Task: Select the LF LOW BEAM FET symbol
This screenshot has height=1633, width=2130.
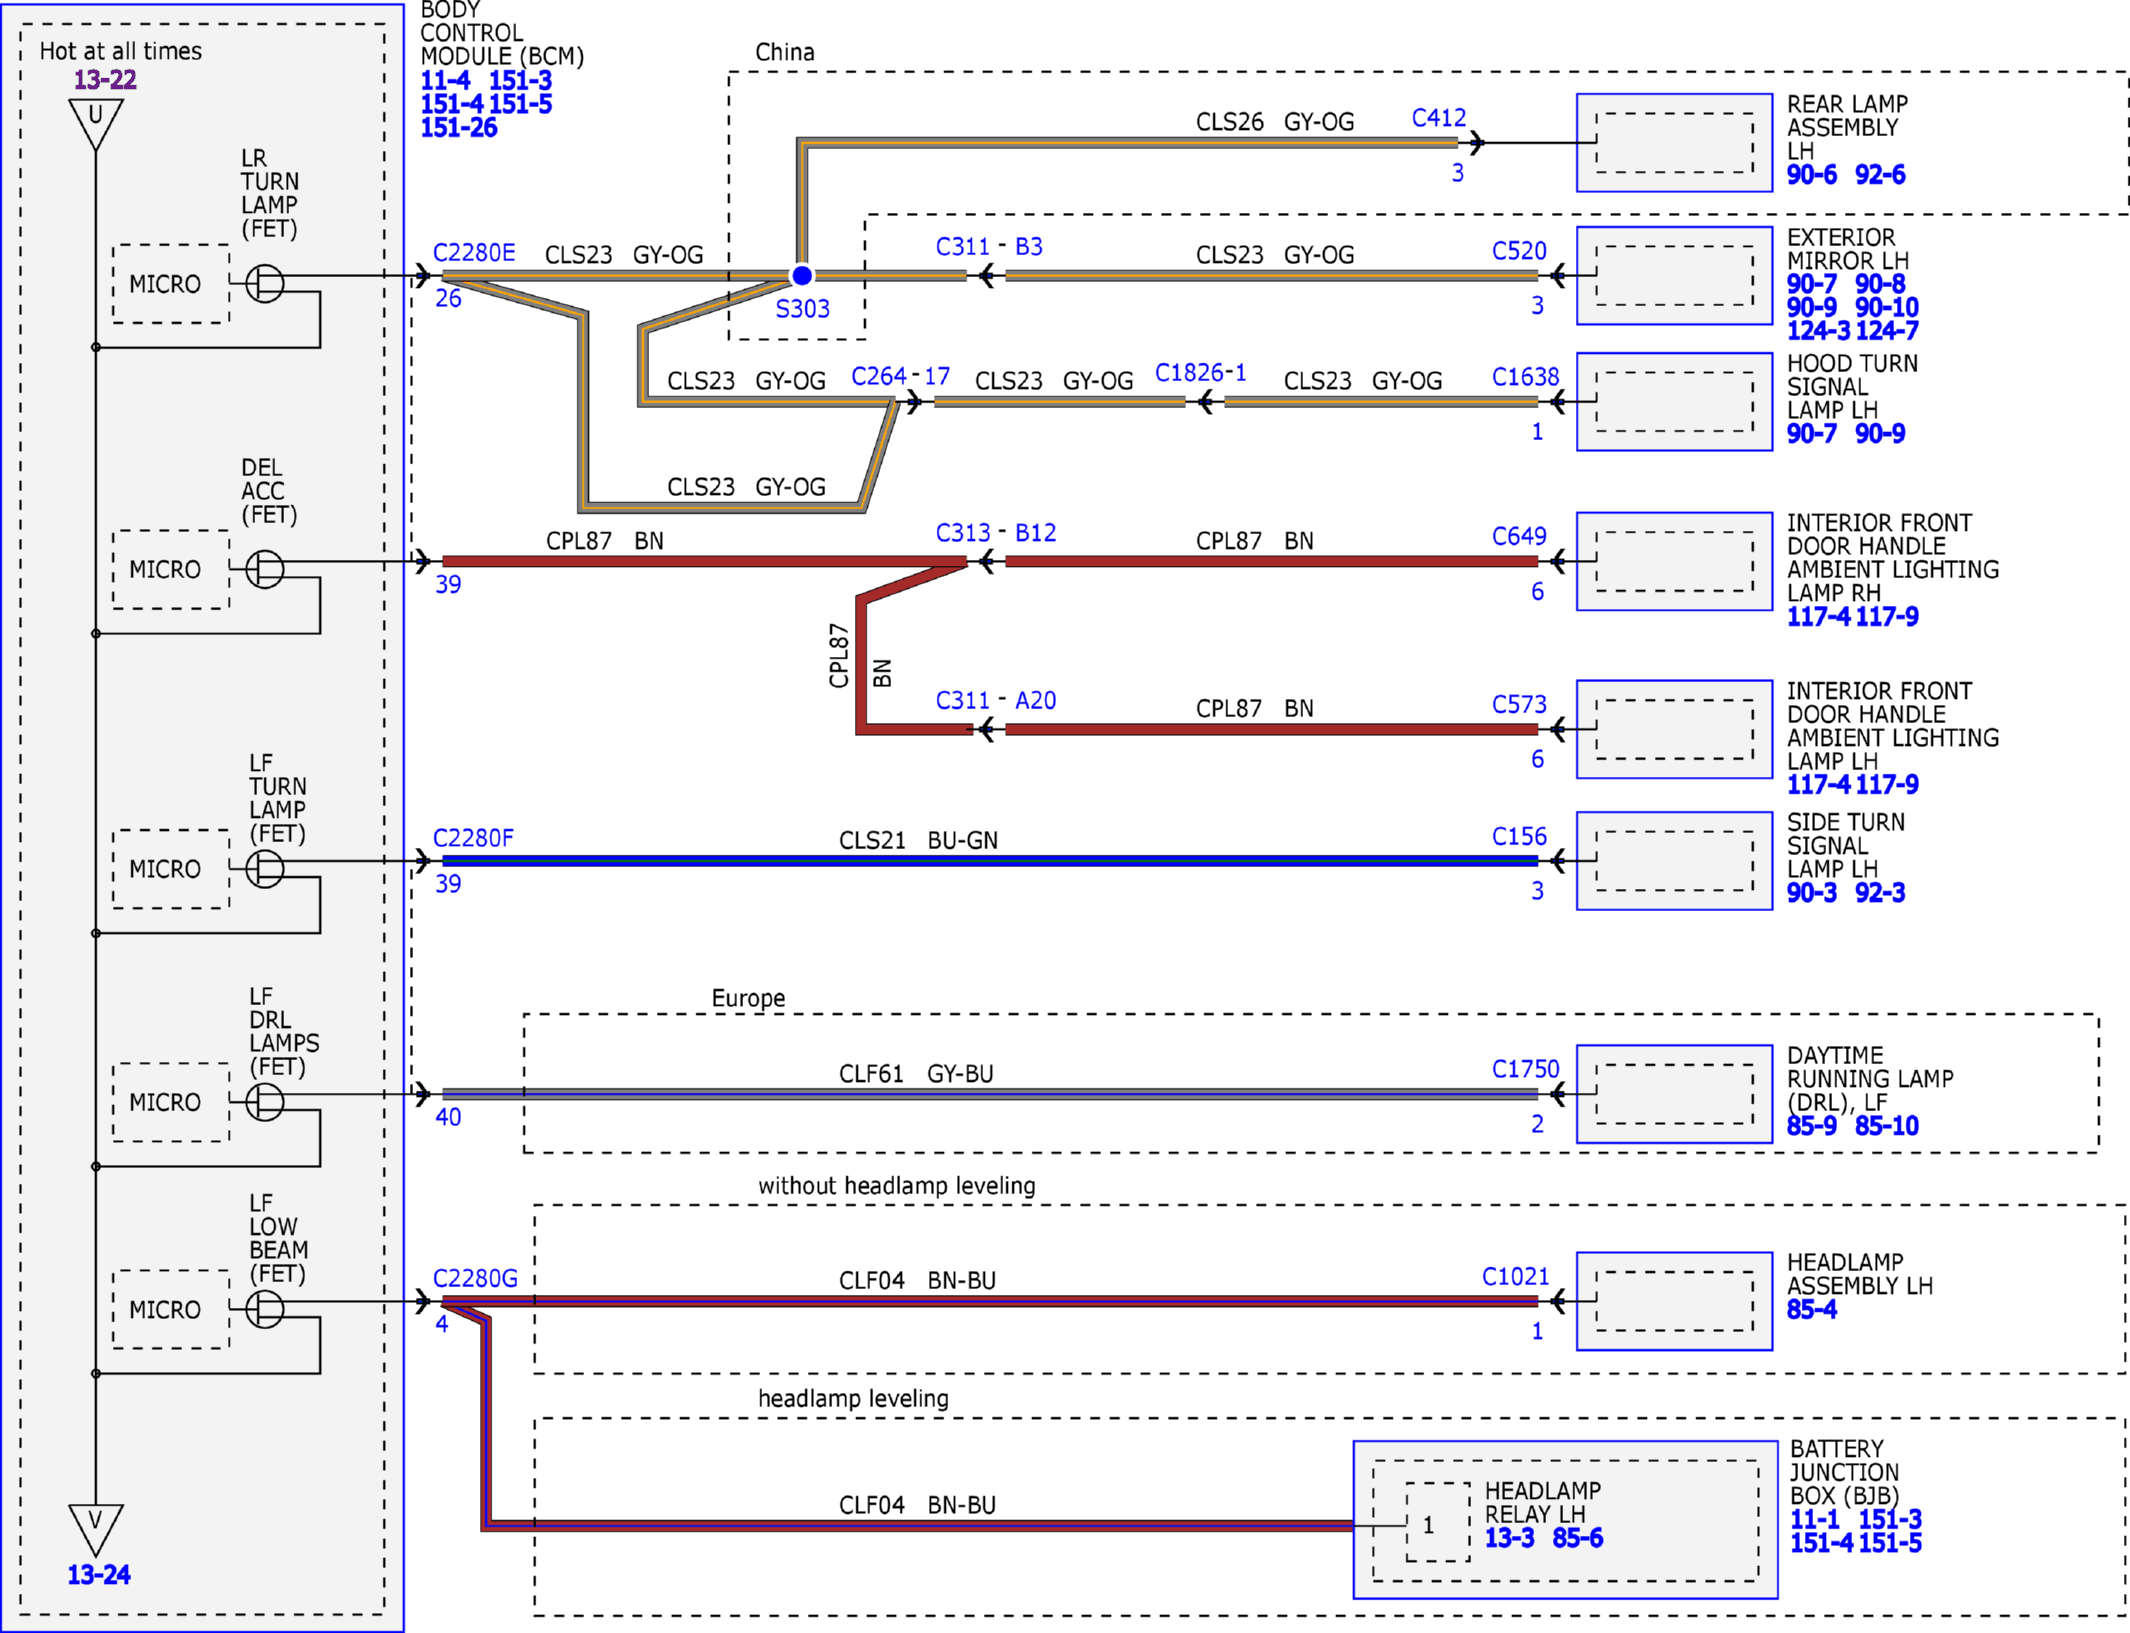Action: coord(265,1309)
